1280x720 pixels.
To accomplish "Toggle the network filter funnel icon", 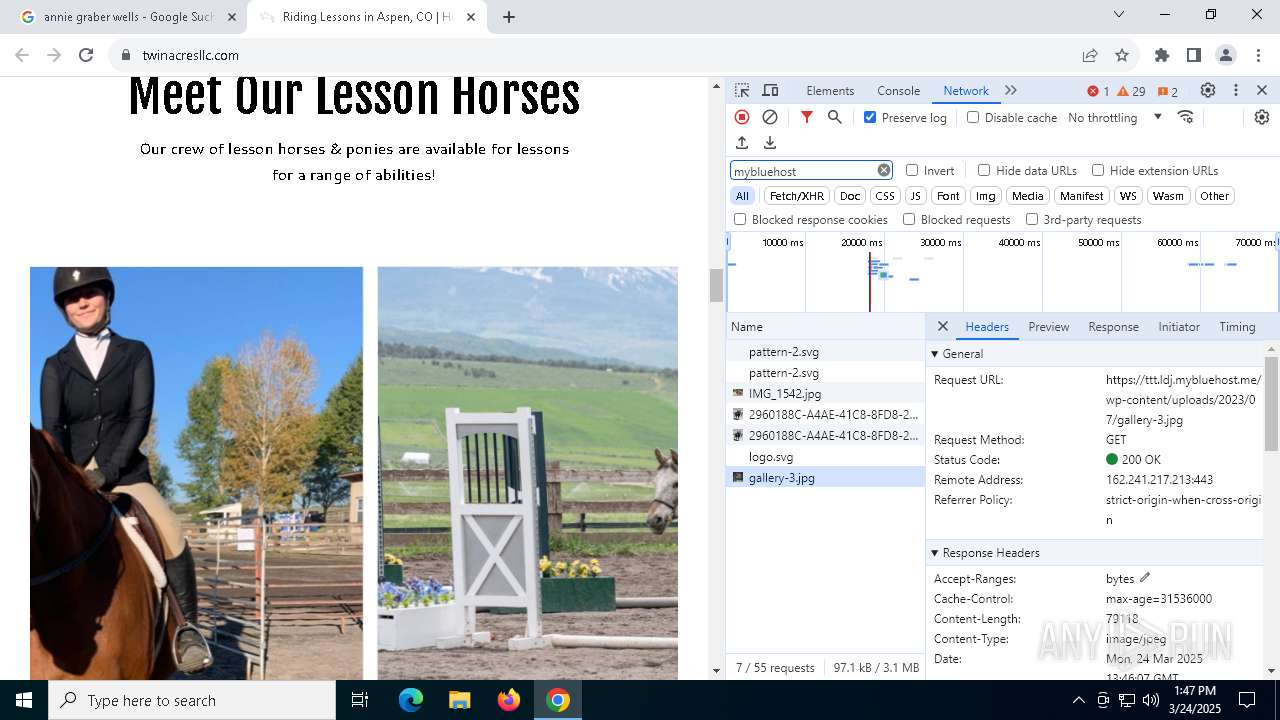I will [807, 117].
